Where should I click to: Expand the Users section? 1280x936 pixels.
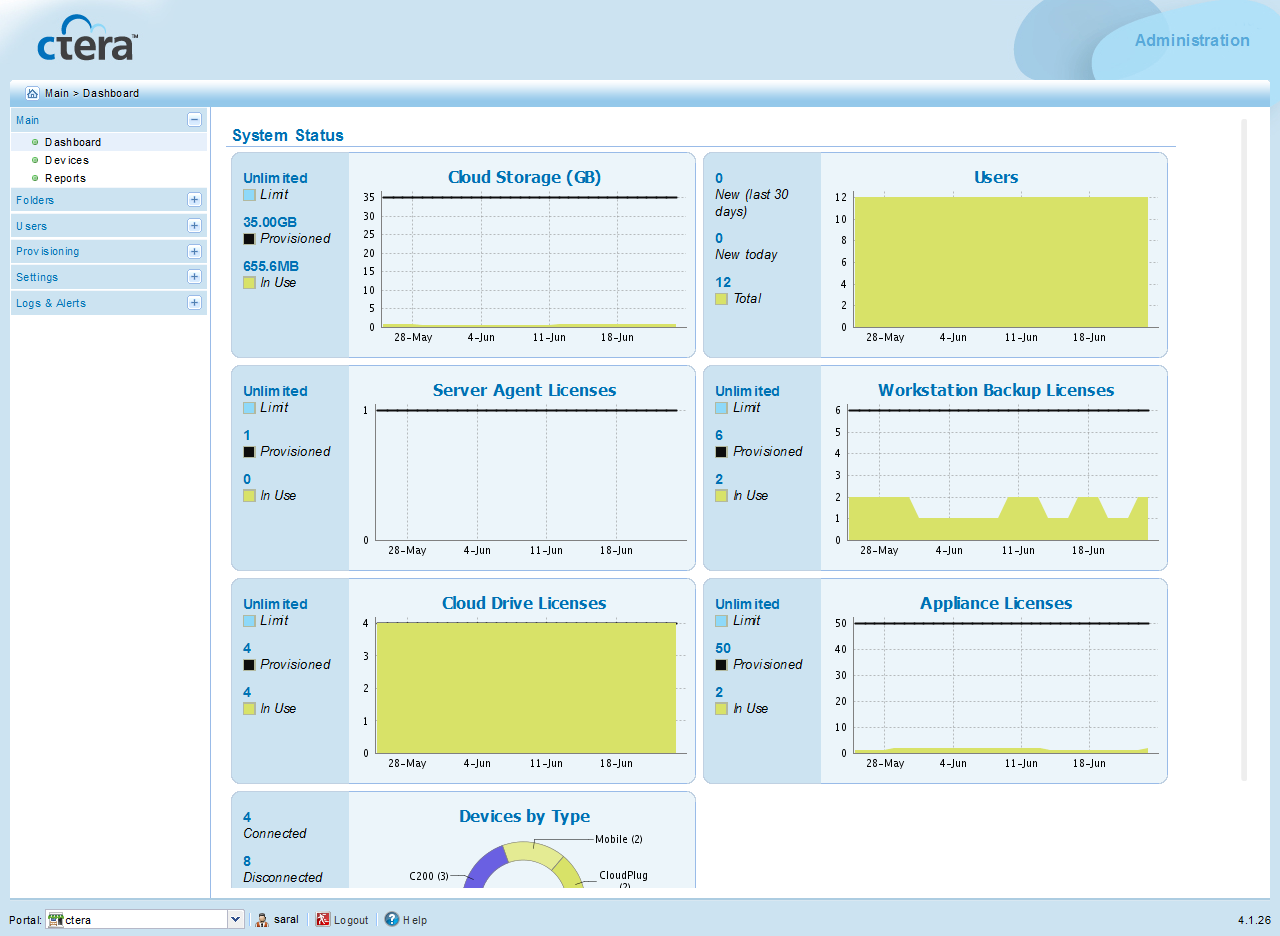tap(194, 226)
